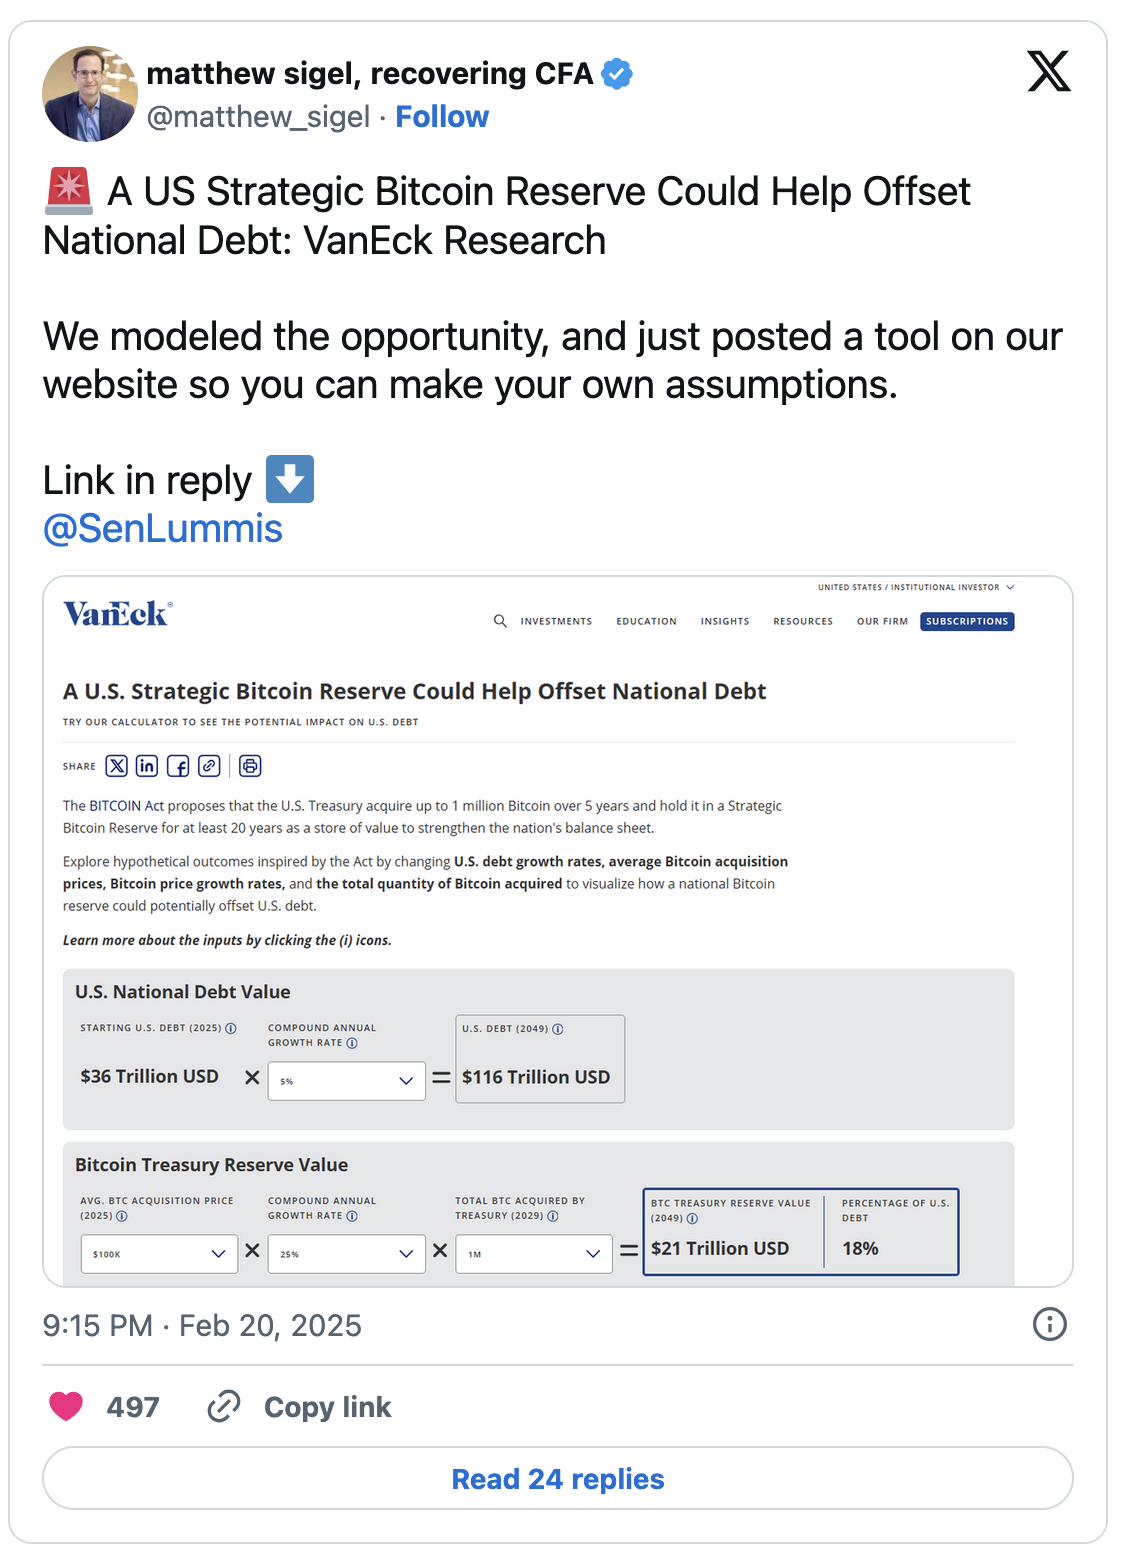Open the 5% debt growth rate dropdown
Image resolution: width=1122 pixels, height=1566 pixels.
pos(346,1081)
